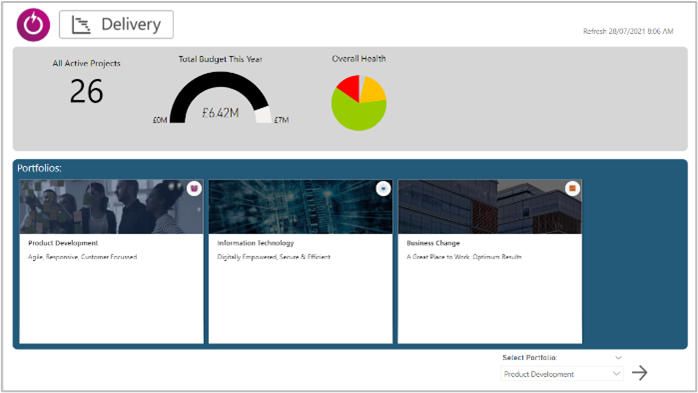Click the right arrow navigation icon
698x393 pixels.
(x=640, y=373)
